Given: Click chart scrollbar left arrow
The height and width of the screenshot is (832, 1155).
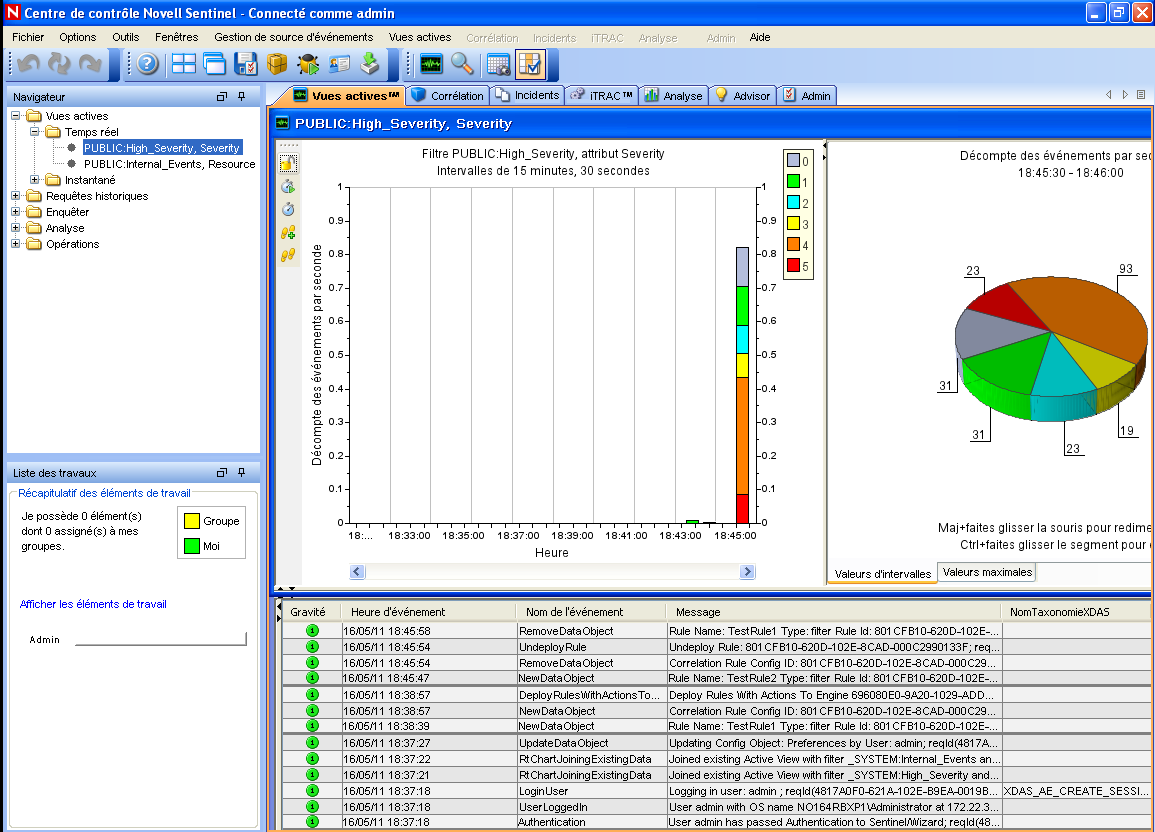Looking at the screenshot, I should (x=357, y=571).
